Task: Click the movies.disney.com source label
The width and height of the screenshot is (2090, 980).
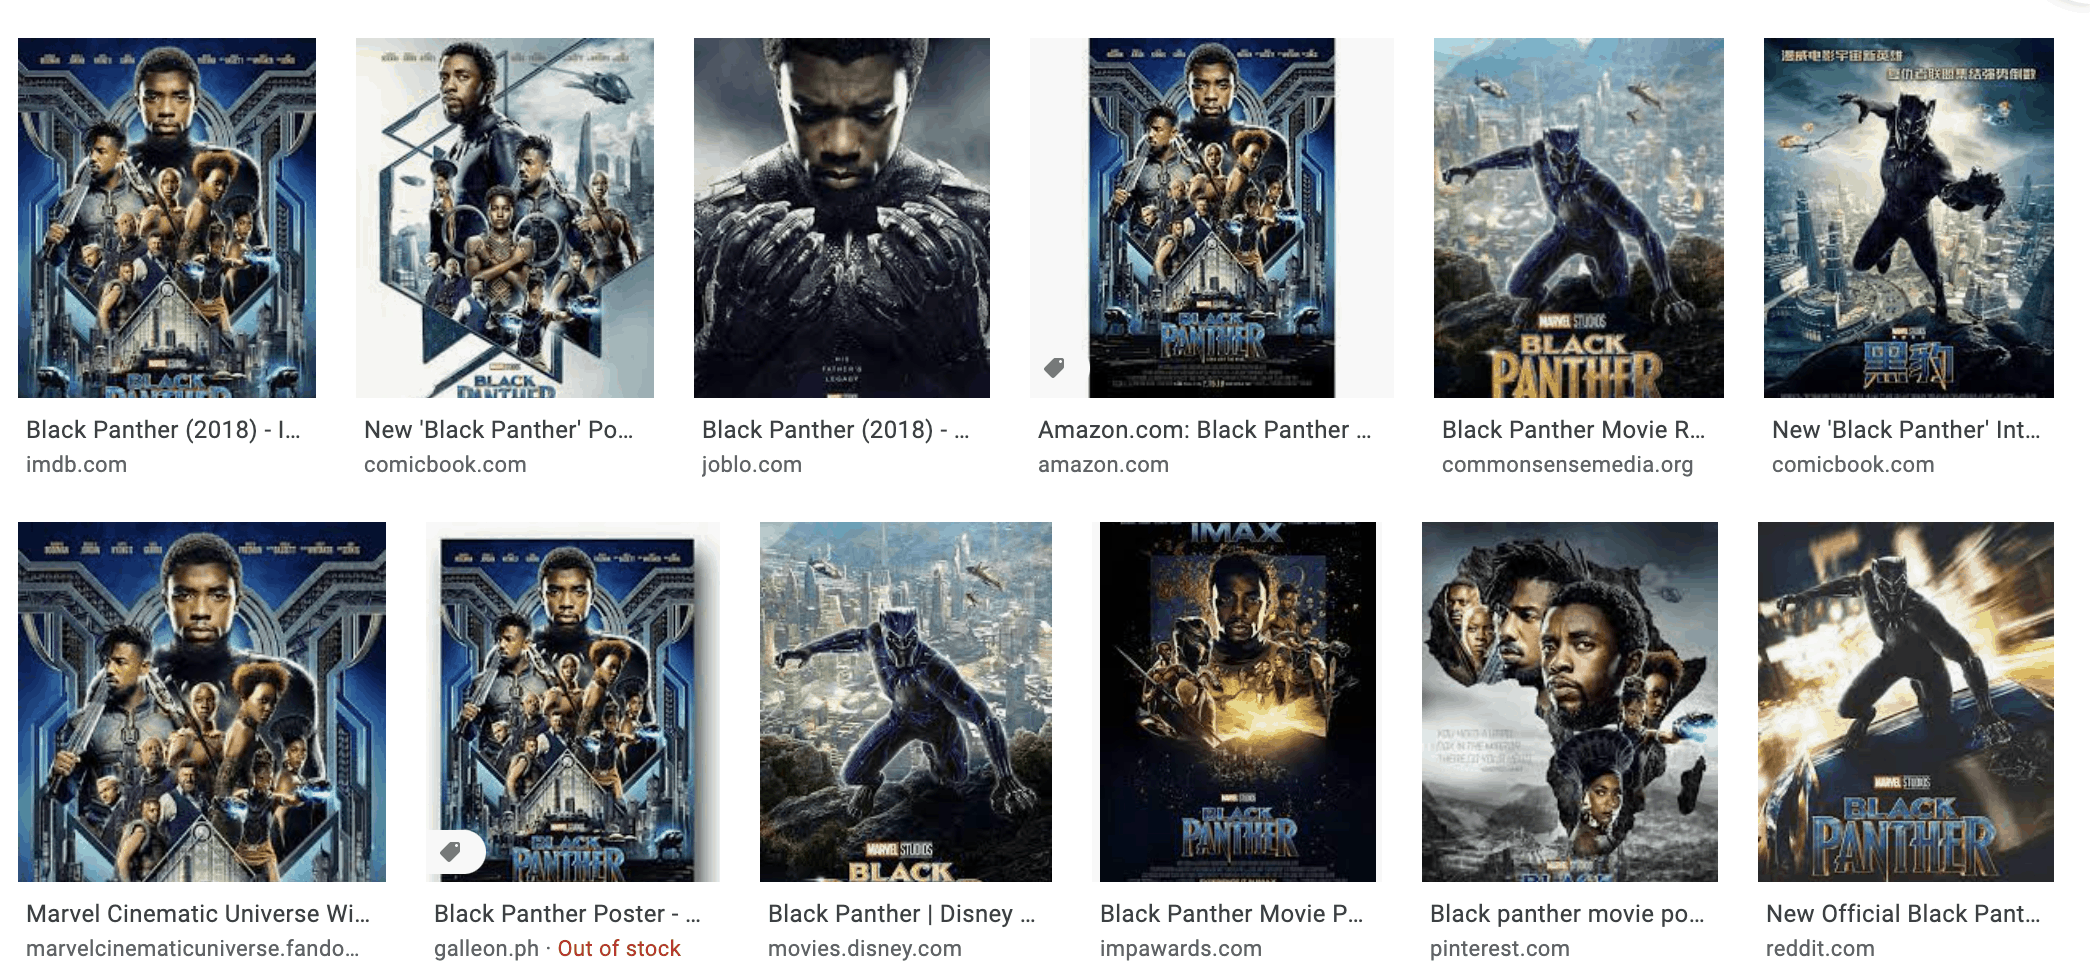Action: pos(865,949)
